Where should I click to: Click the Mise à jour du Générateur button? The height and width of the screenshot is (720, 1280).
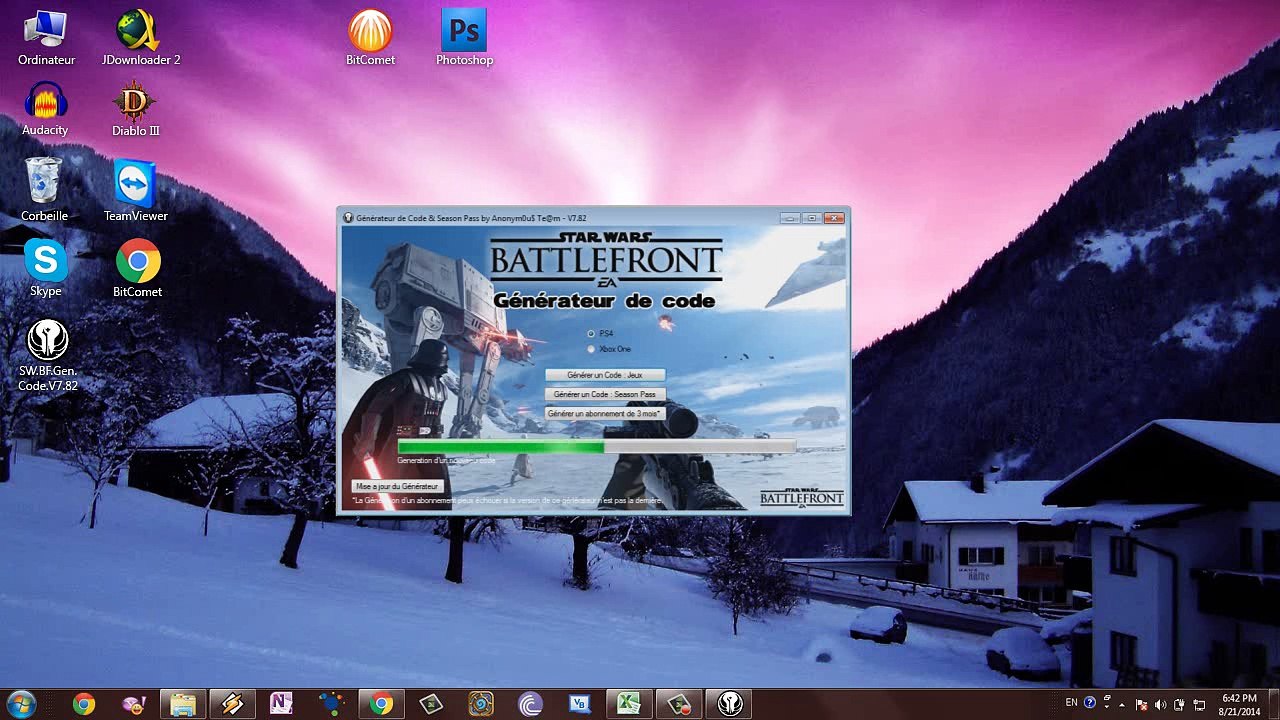(397, 486)
